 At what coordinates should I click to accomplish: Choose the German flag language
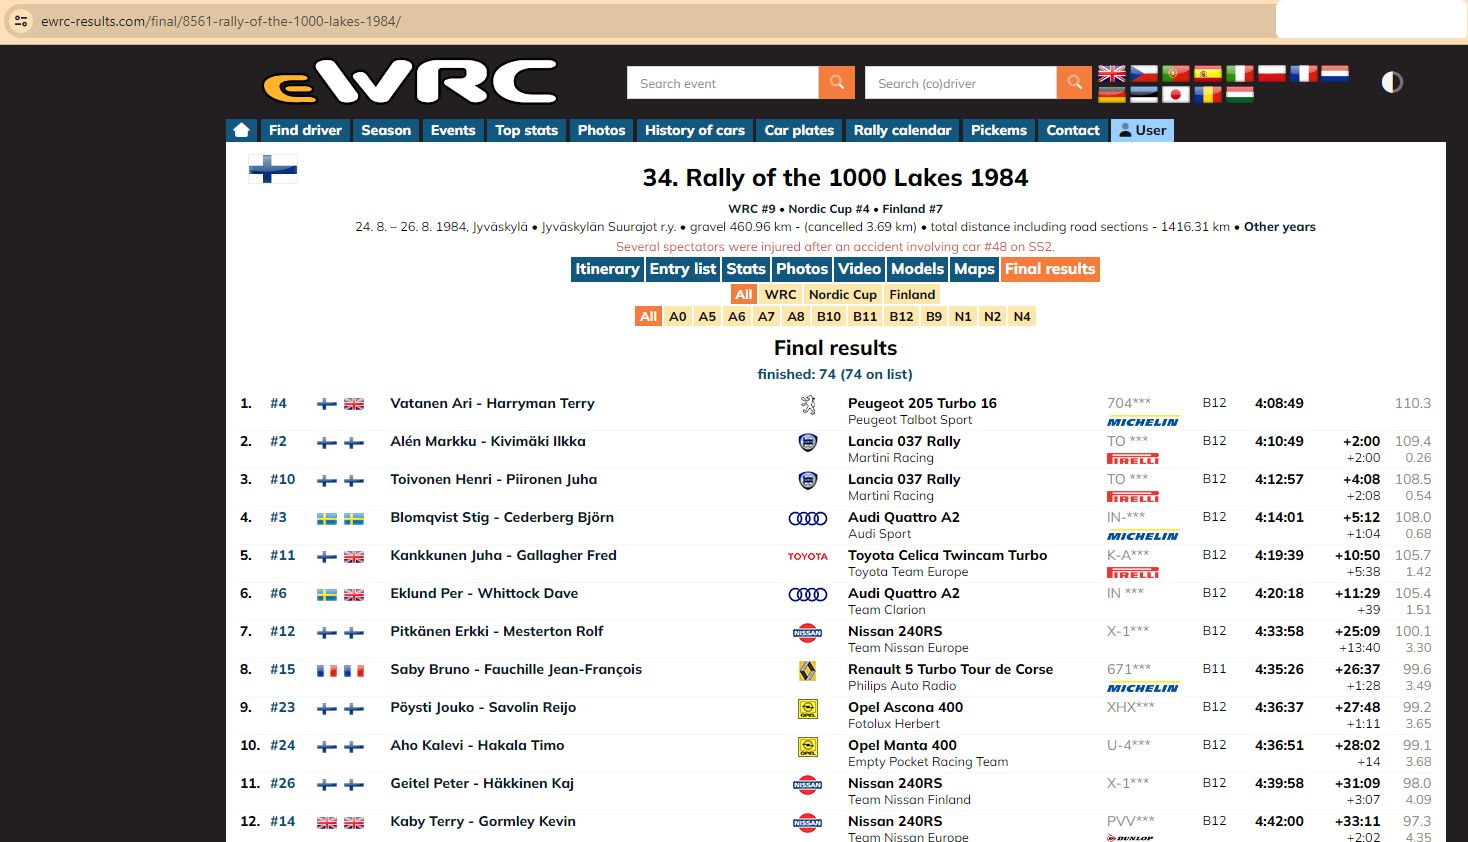pyautogui.click(x=1111, y=95)
